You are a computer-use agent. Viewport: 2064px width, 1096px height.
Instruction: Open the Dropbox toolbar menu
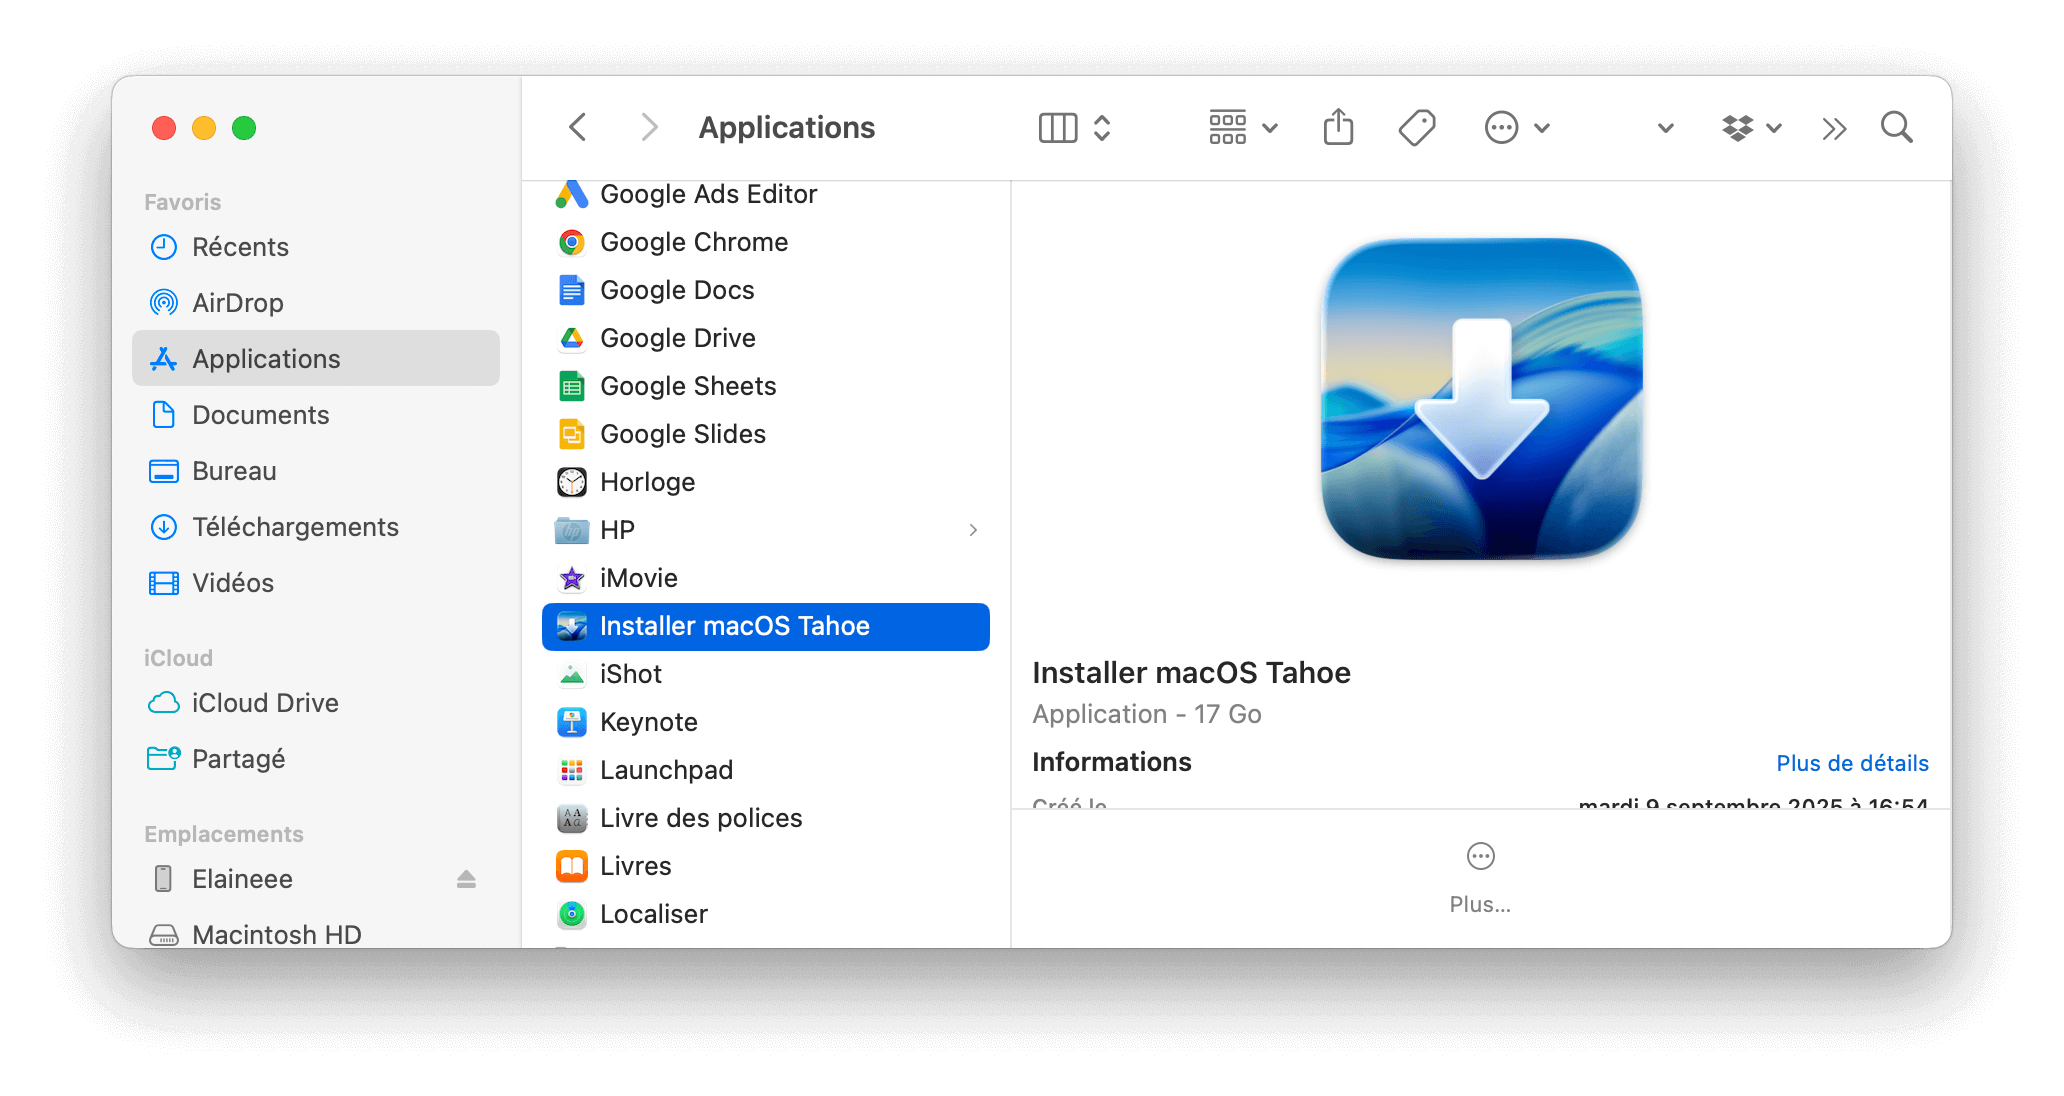click(1751, 128)
